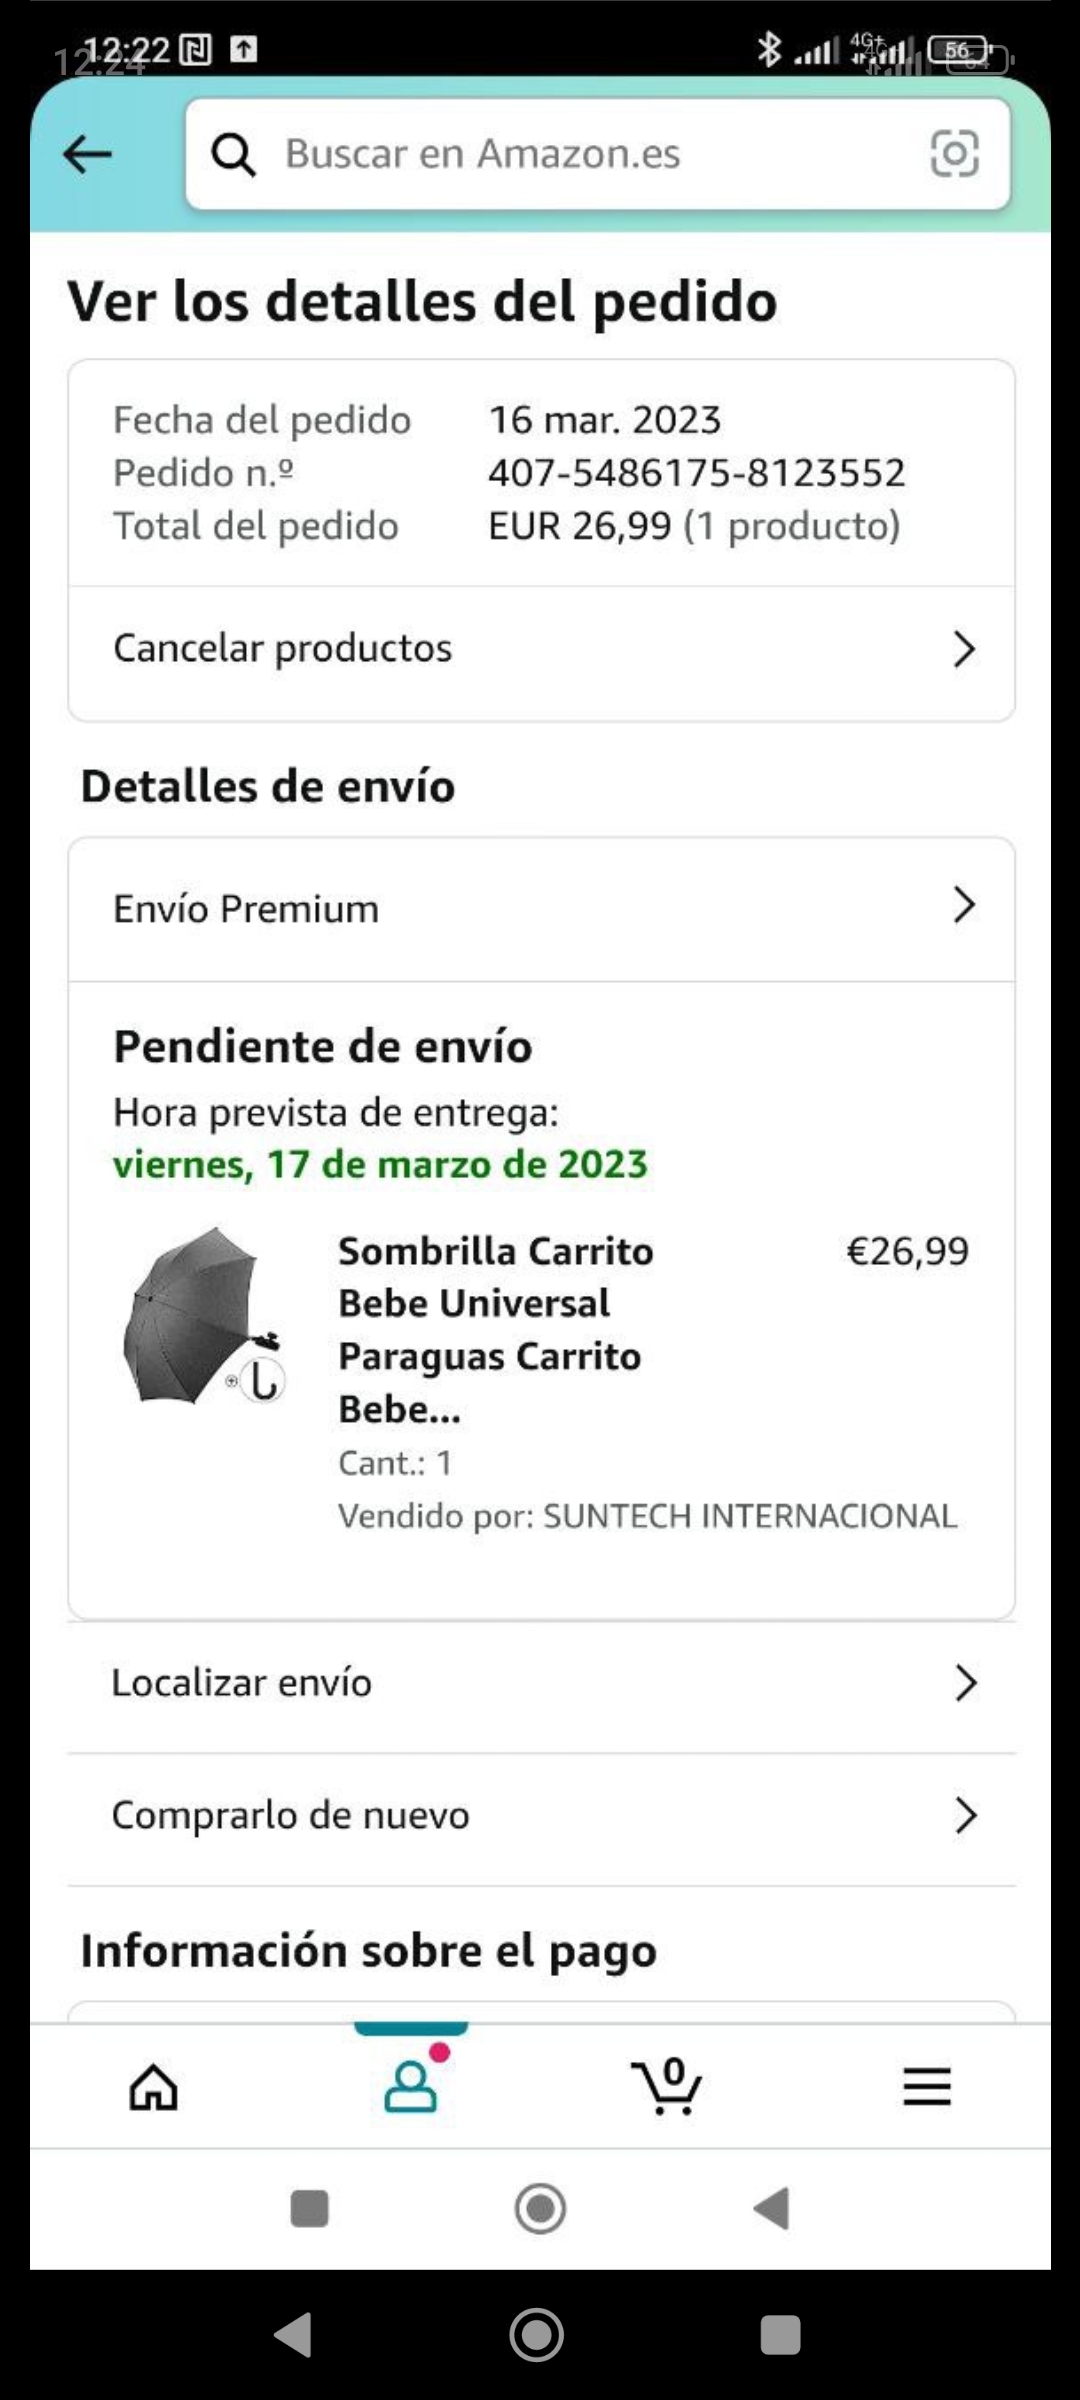1080x2400 pixels.
Task: Go to Amazon home tab
Action: (x=154, y=2087)
